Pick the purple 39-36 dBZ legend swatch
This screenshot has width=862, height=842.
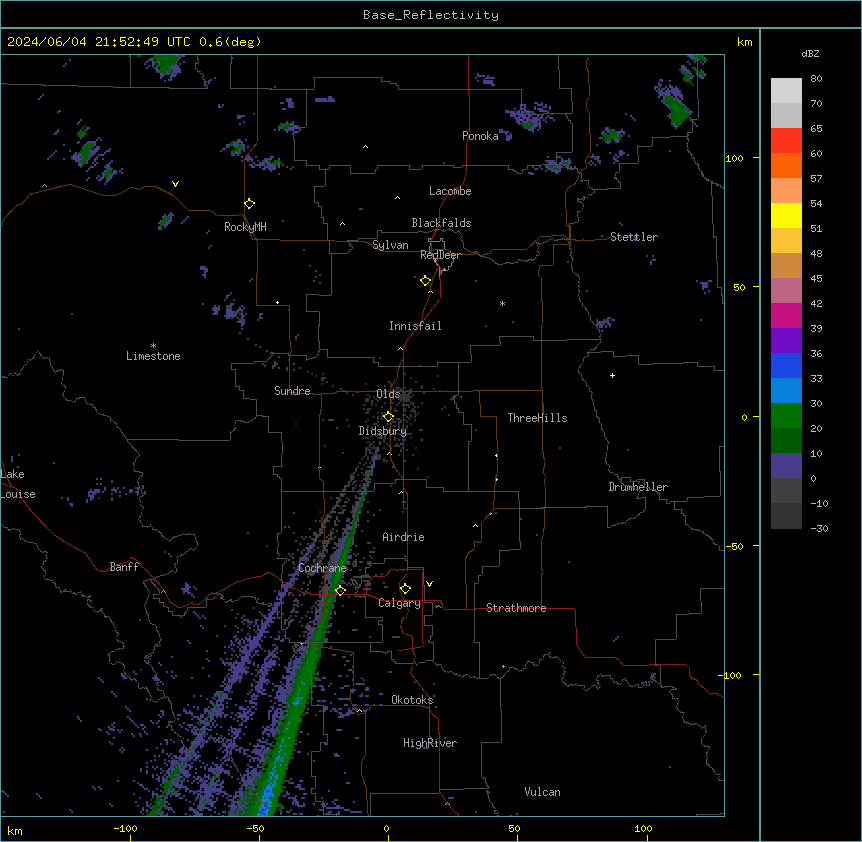tap(786, 341)
